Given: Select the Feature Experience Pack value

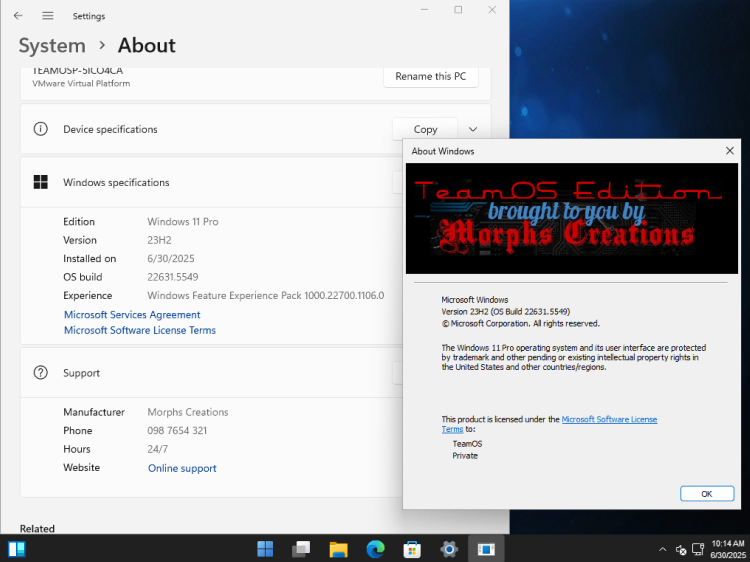Looking at the screenshot, I should [265, 296].
